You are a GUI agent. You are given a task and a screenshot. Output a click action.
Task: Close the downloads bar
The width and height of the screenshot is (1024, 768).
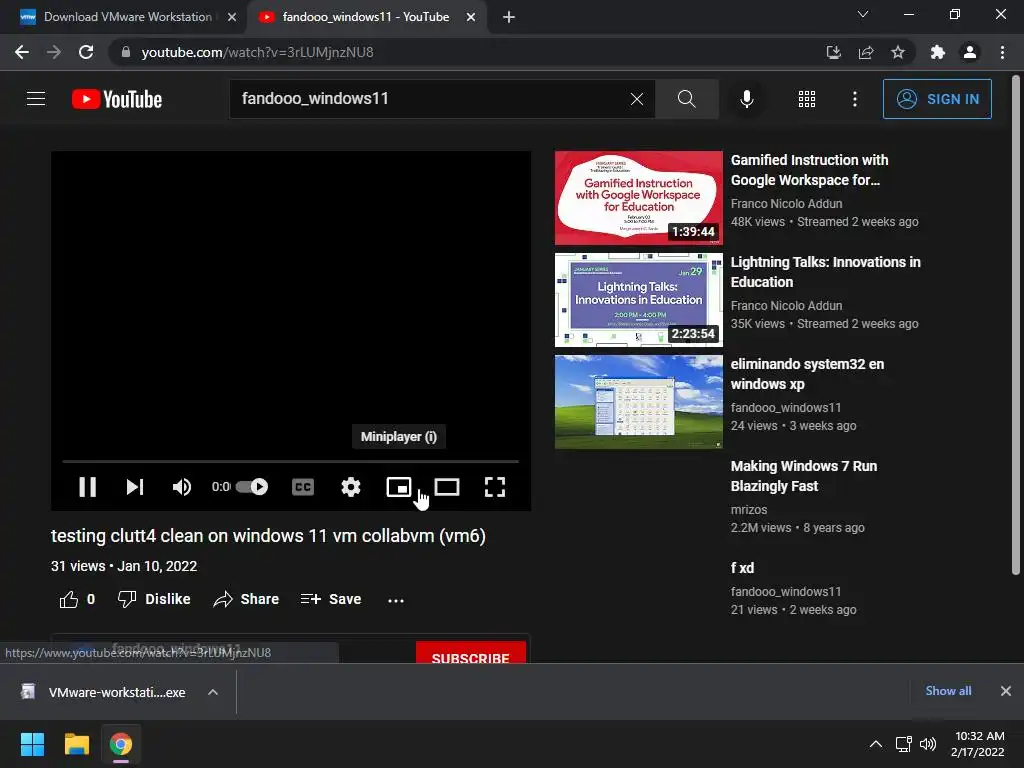click(1006, 691)
